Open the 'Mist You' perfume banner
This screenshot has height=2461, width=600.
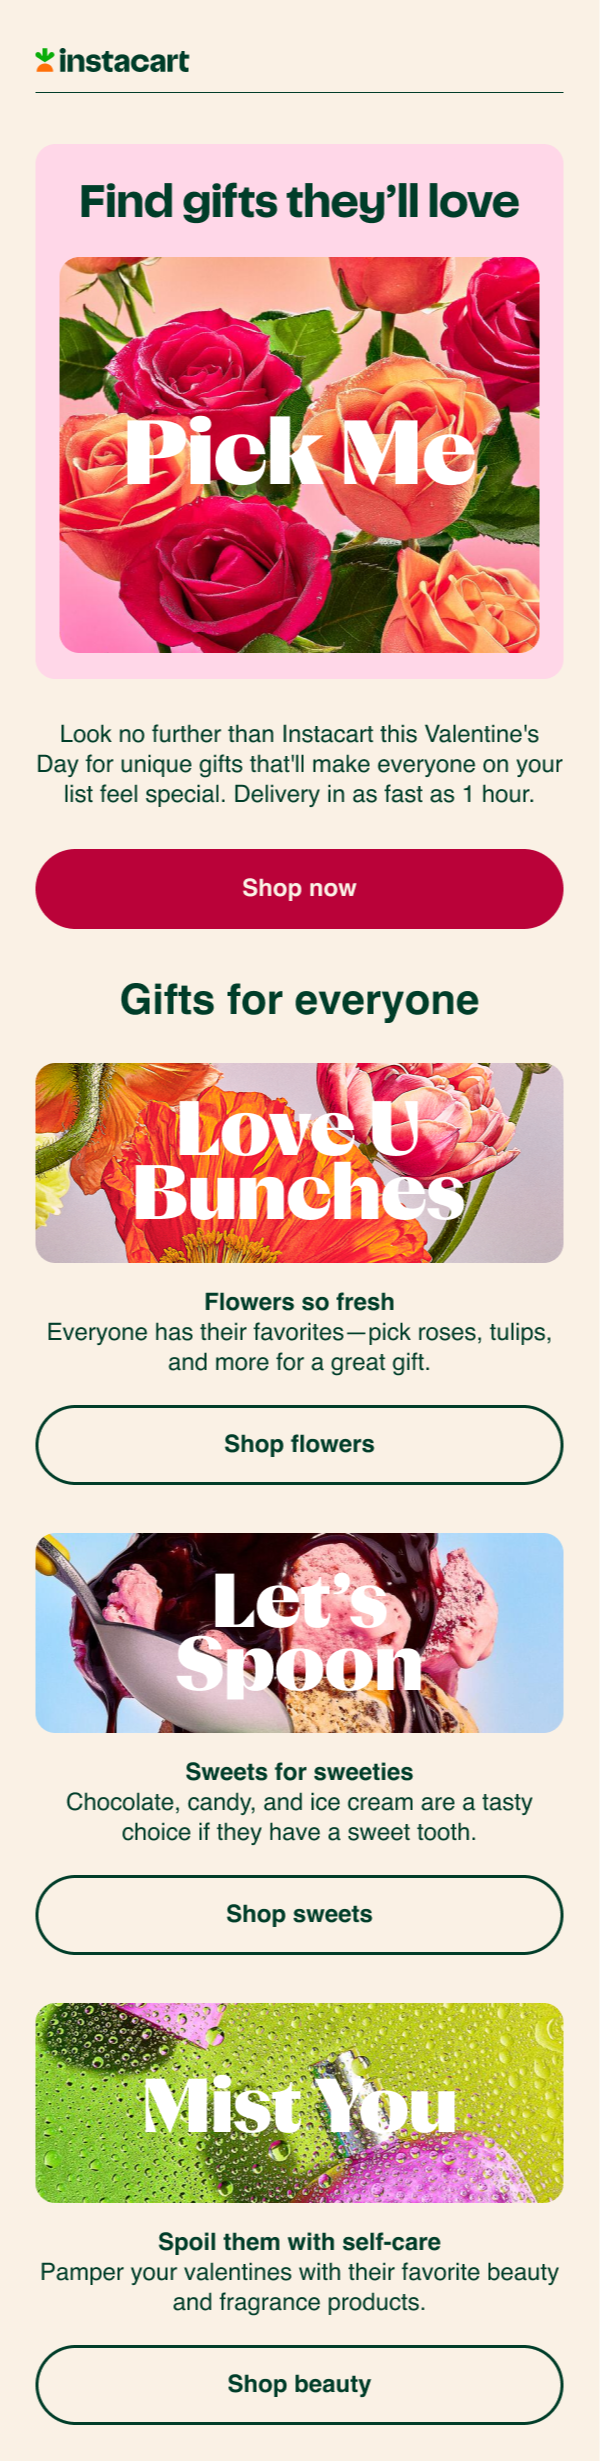299,2102
